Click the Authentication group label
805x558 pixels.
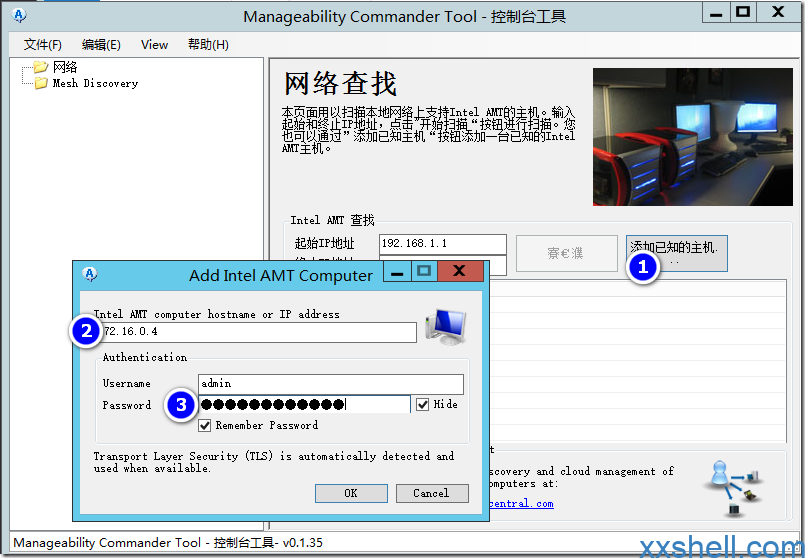(x=145, y=357)
